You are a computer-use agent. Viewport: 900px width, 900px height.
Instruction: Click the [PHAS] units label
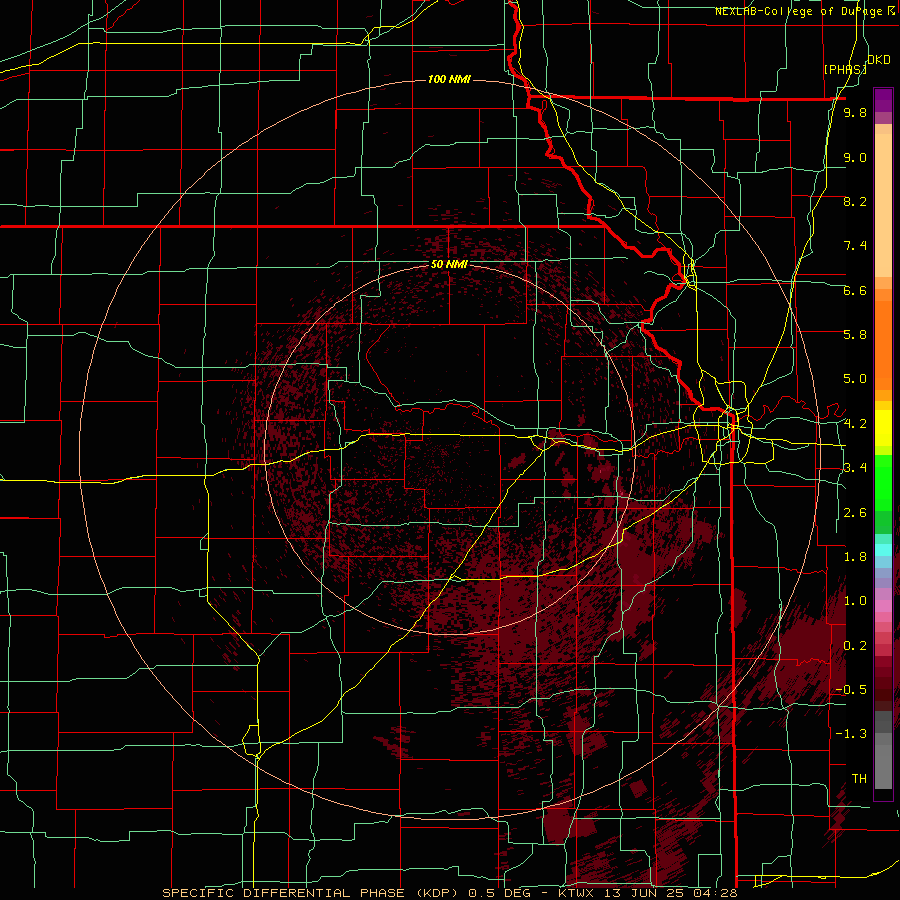[x=845, y=69]
